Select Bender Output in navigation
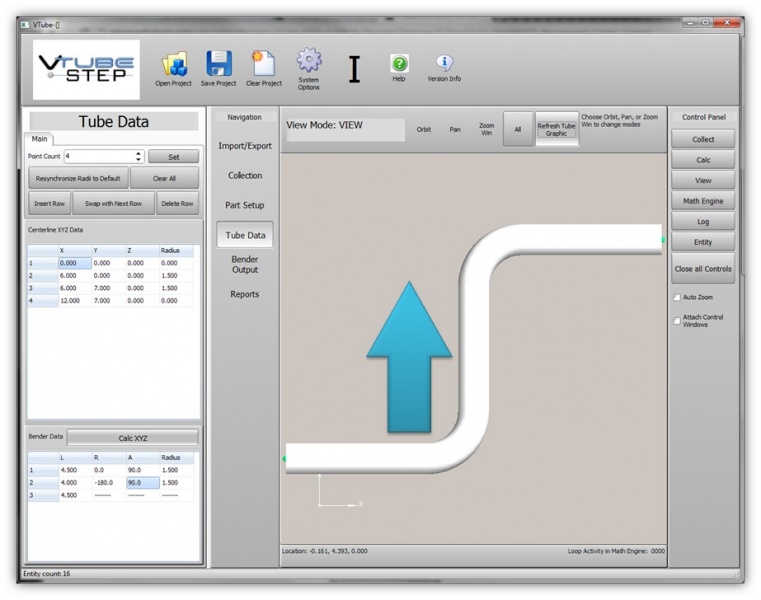Image resolution: width=761 pixels, height=600 pixels. click(x=245, y=265)
